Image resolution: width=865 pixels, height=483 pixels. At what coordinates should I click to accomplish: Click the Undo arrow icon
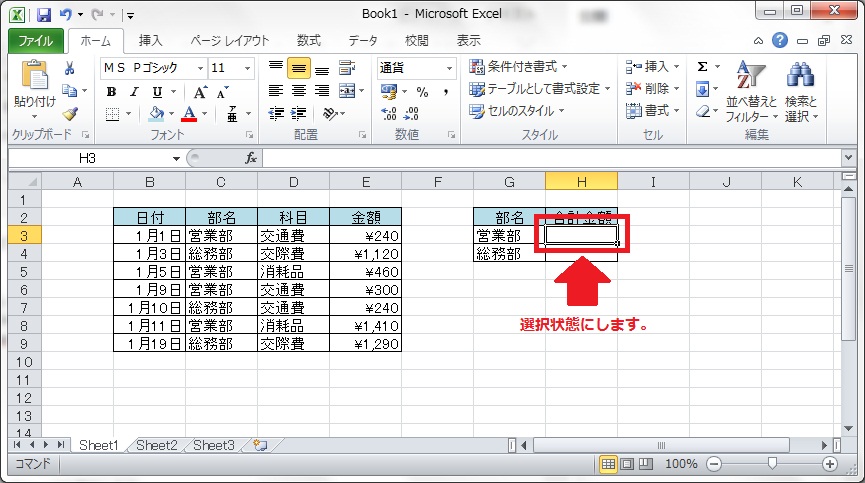point(66,14)
